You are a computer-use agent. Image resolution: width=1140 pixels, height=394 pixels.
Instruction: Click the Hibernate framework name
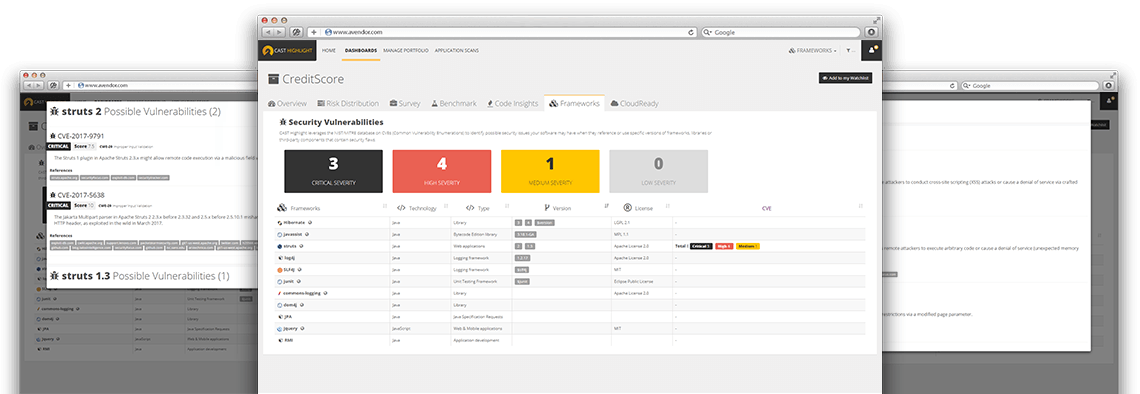(x=294, y=222)
